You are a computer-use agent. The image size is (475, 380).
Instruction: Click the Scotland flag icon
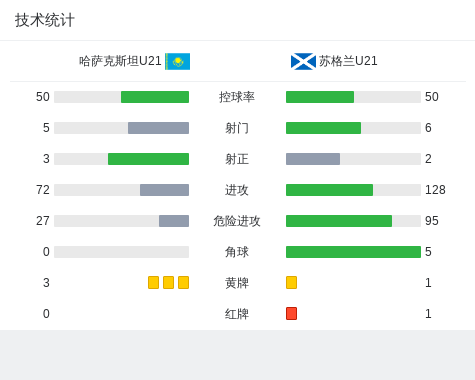coord(303,61)
